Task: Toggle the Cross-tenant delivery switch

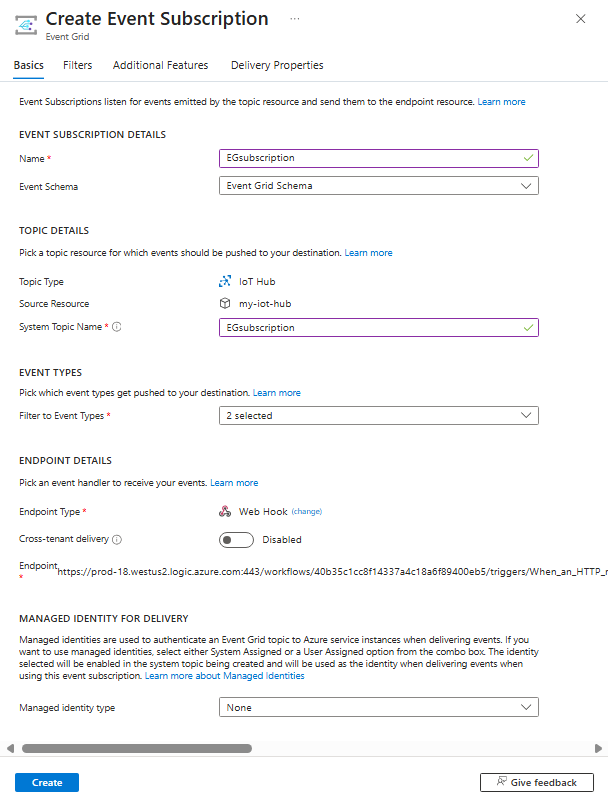Action: 237,540
